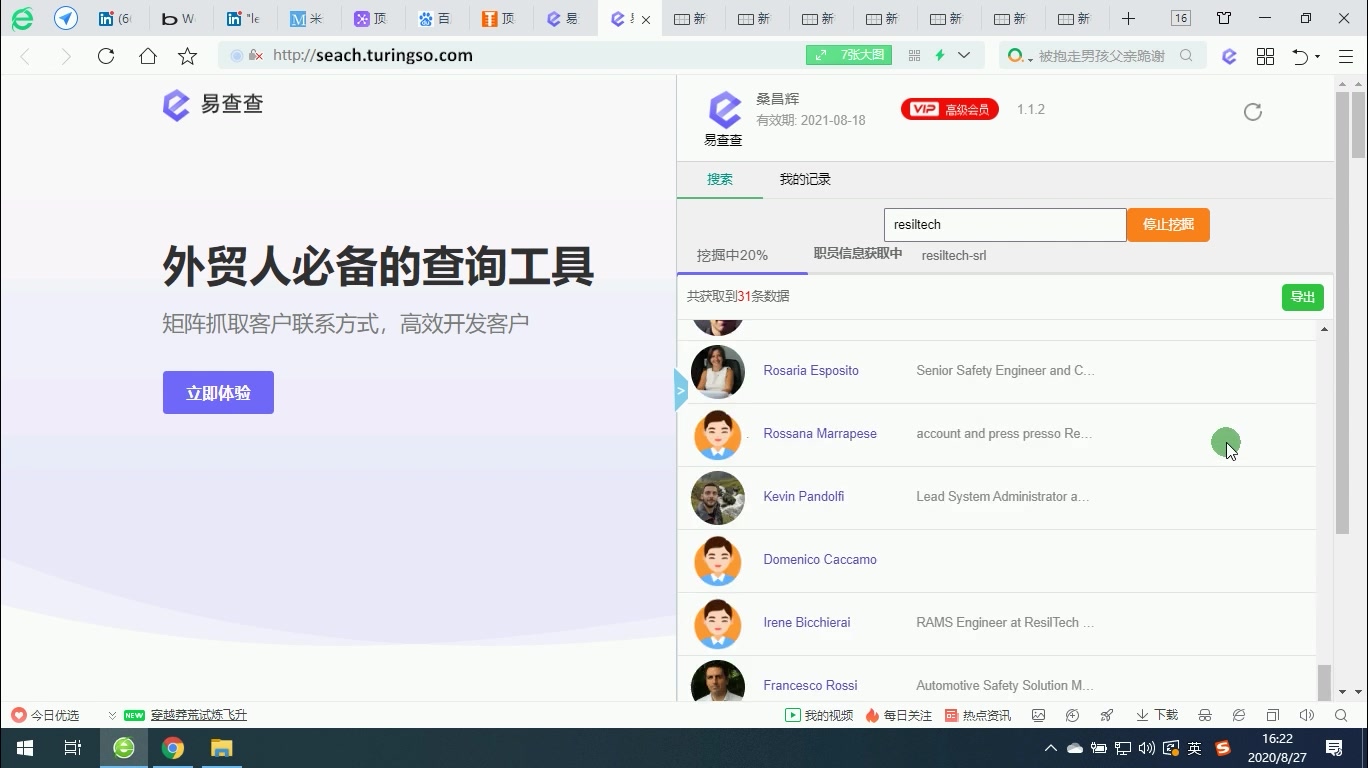Click the tab count 16 icon
Image resolution: width=1368 pixels, height=768 pixels.
[1181, 18]
